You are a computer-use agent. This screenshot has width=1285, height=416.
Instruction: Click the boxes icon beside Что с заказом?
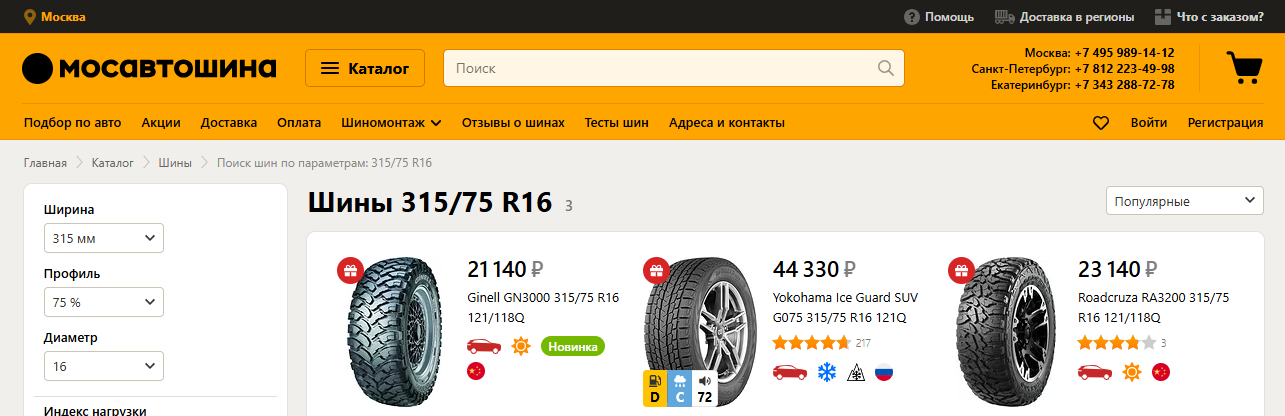pos(1163,17)
